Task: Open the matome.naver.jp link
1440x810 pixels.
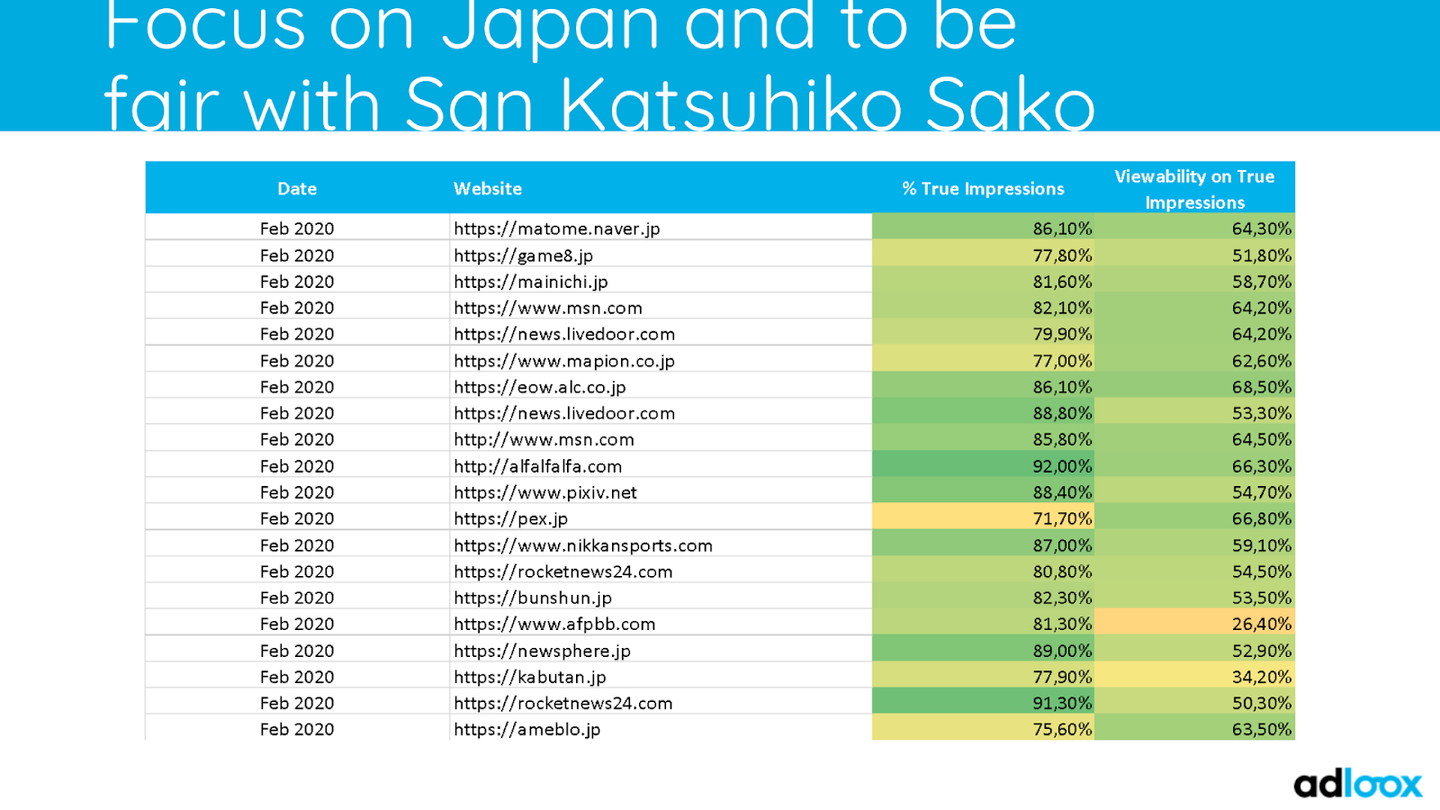Action: [x=557, y=228]
